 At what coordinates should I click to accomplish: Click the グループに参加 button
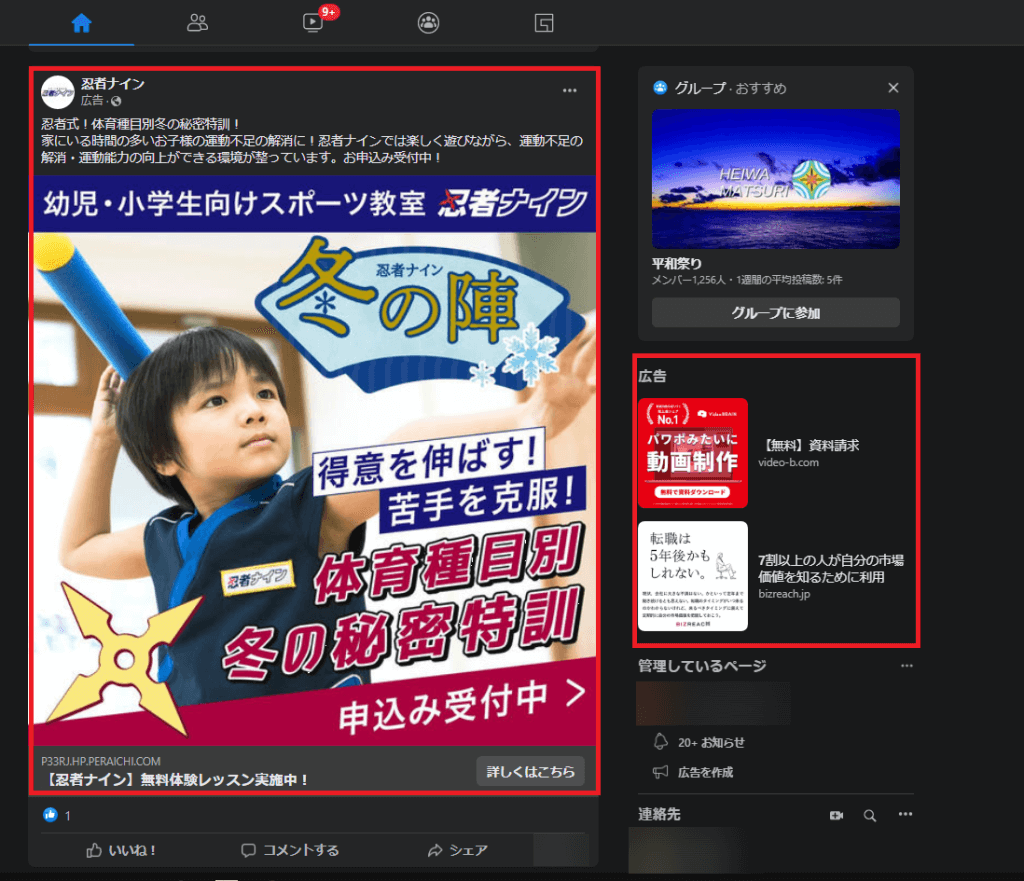coord(776,313)
